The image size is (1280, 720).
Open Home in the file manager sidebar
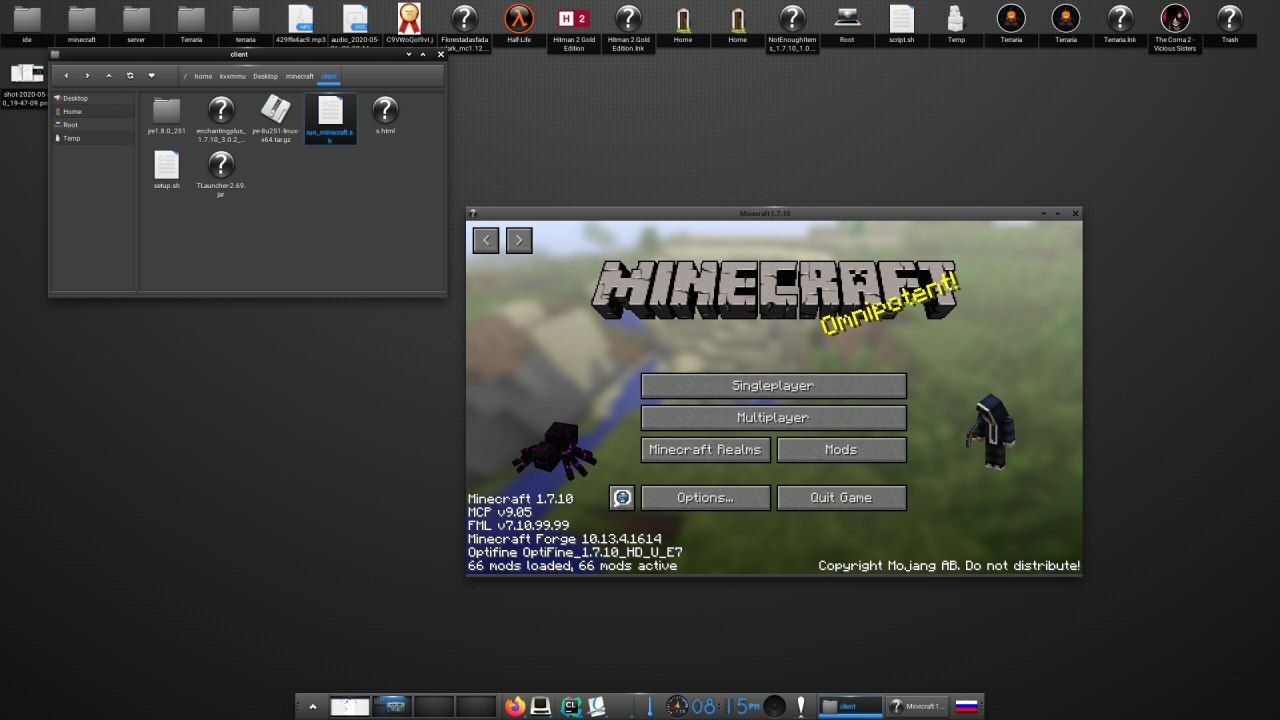[92, 112]
